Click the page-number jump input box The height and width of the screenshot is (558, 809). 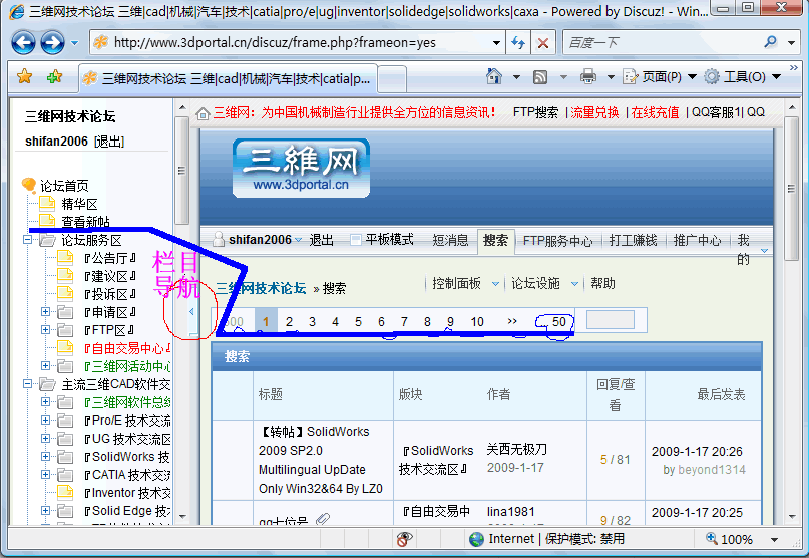coord(610,320)
